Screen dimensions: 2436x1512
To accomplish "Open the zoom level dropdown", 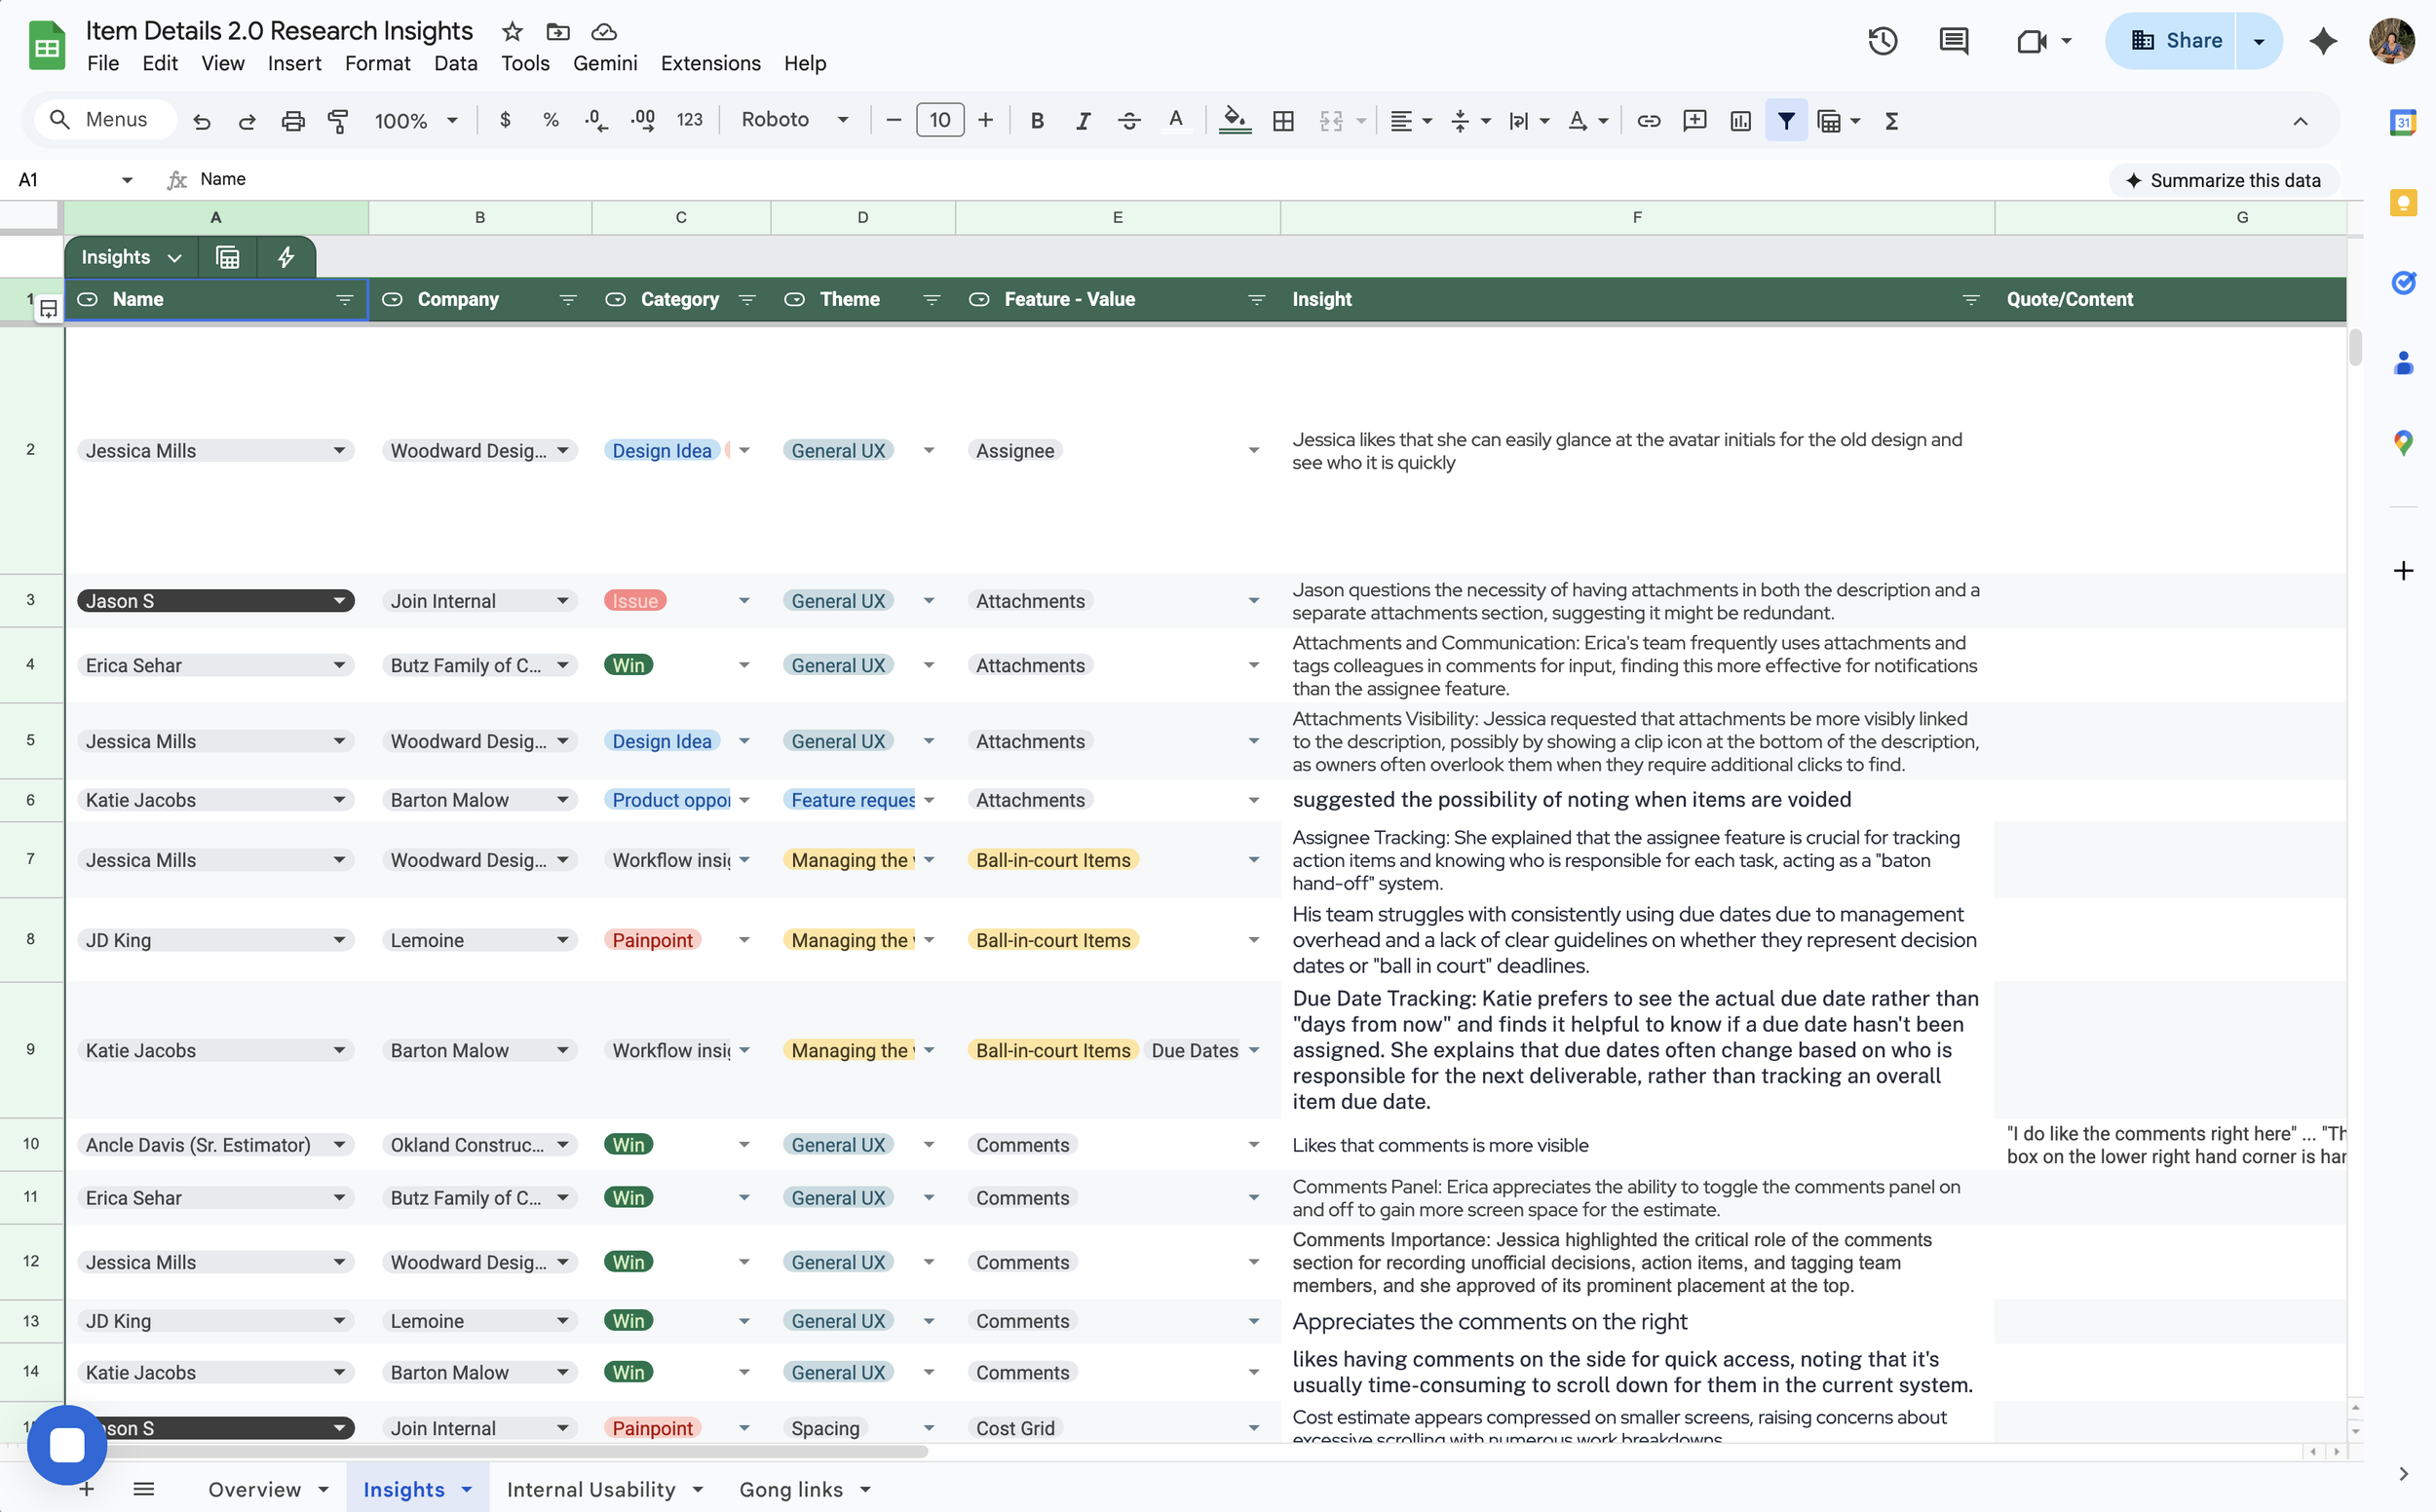I will (x=415, y=121).
